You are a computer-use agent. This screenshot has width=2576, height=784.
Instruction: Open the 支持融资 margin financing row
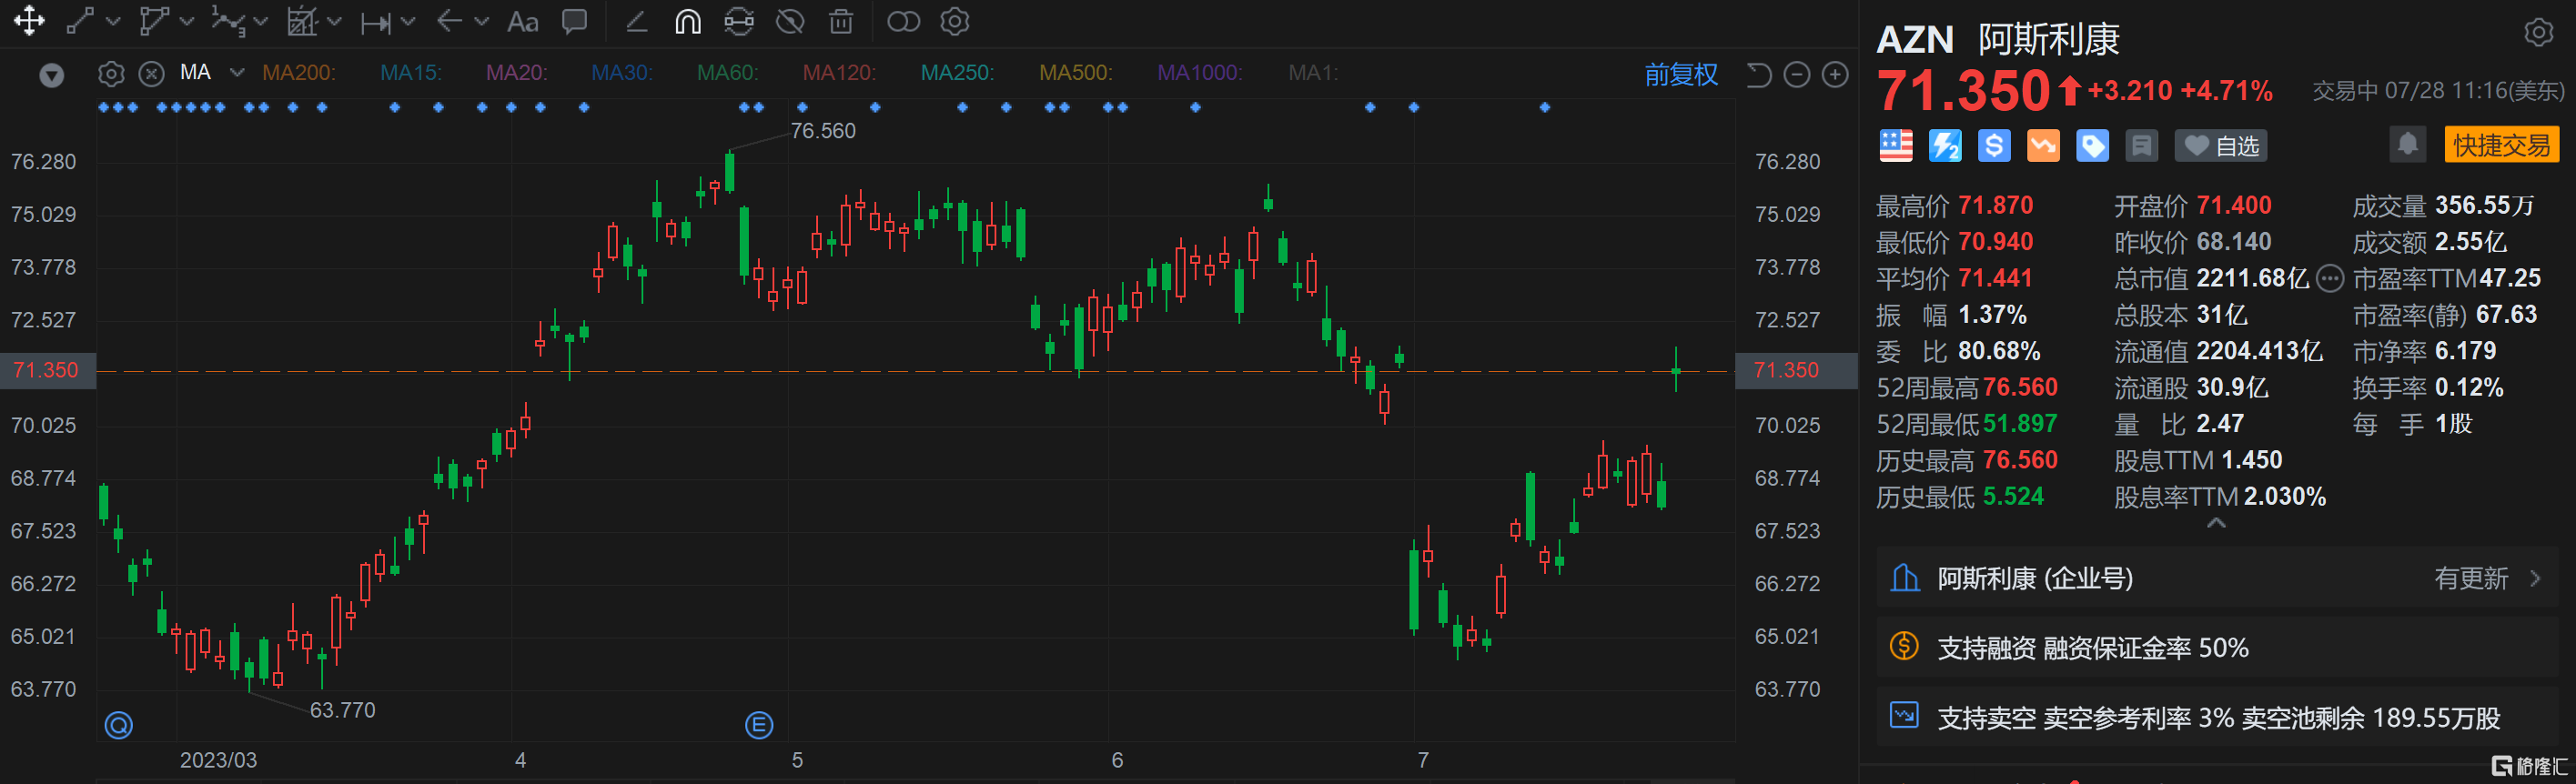tap(2216, 648)
